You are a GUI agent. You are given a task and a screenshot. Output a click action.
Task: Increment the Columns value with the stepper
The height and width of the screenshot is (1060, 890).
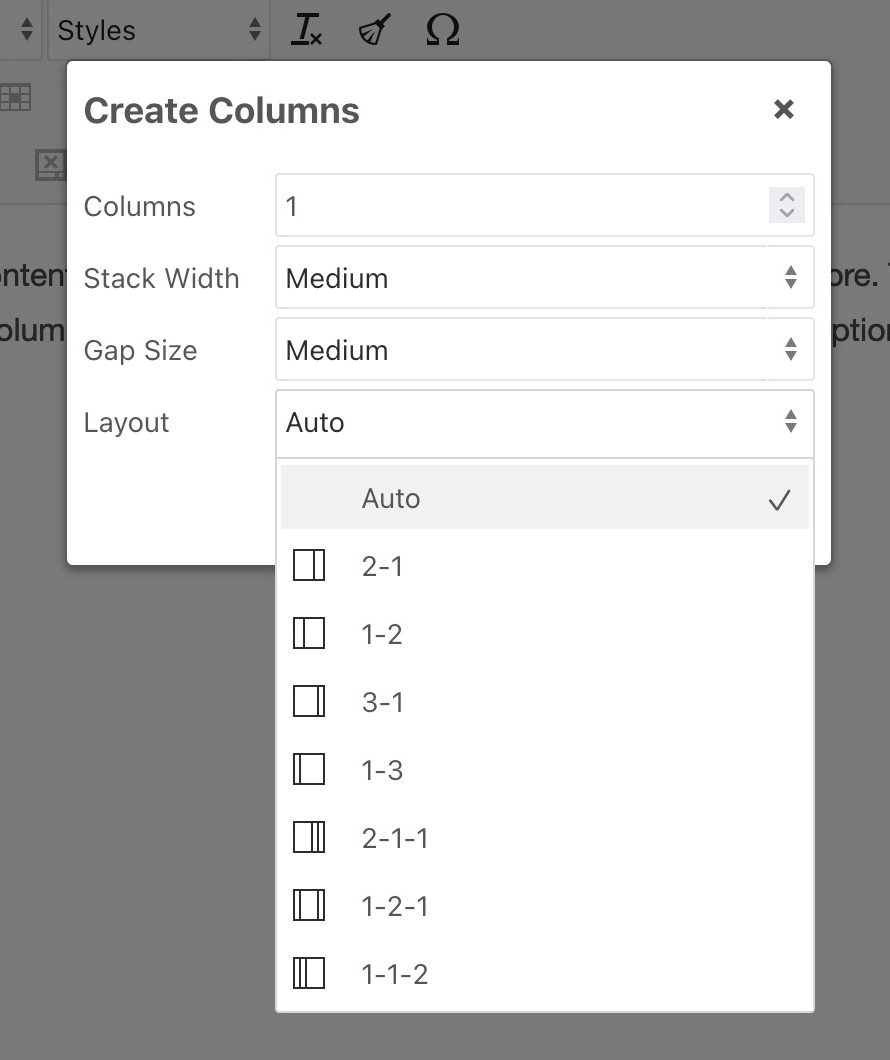click(x=787, y=199)
